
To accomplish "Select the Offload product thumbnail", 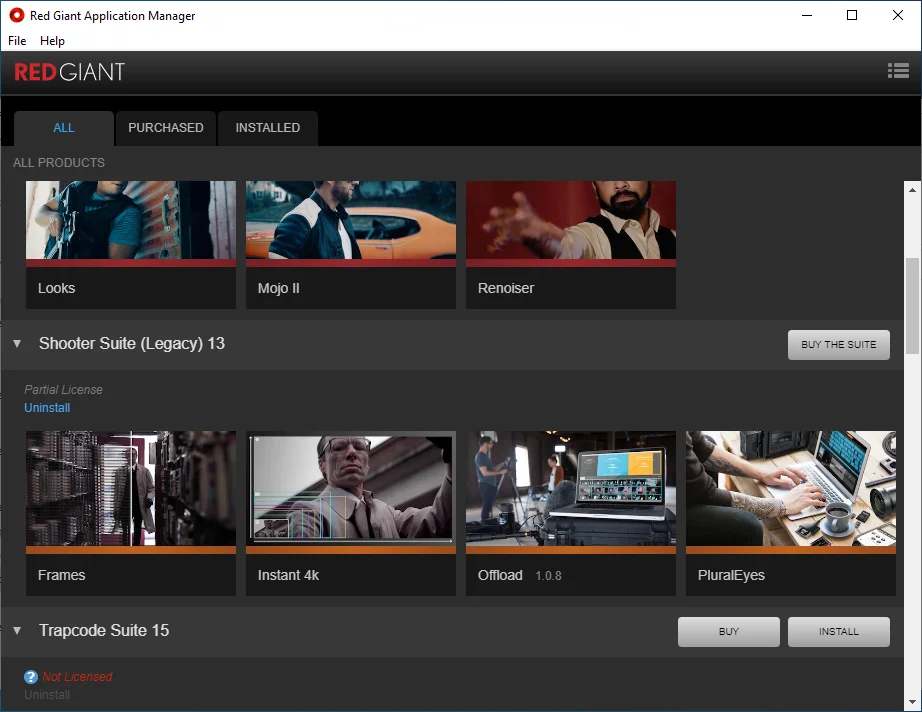I will point(570,489).
